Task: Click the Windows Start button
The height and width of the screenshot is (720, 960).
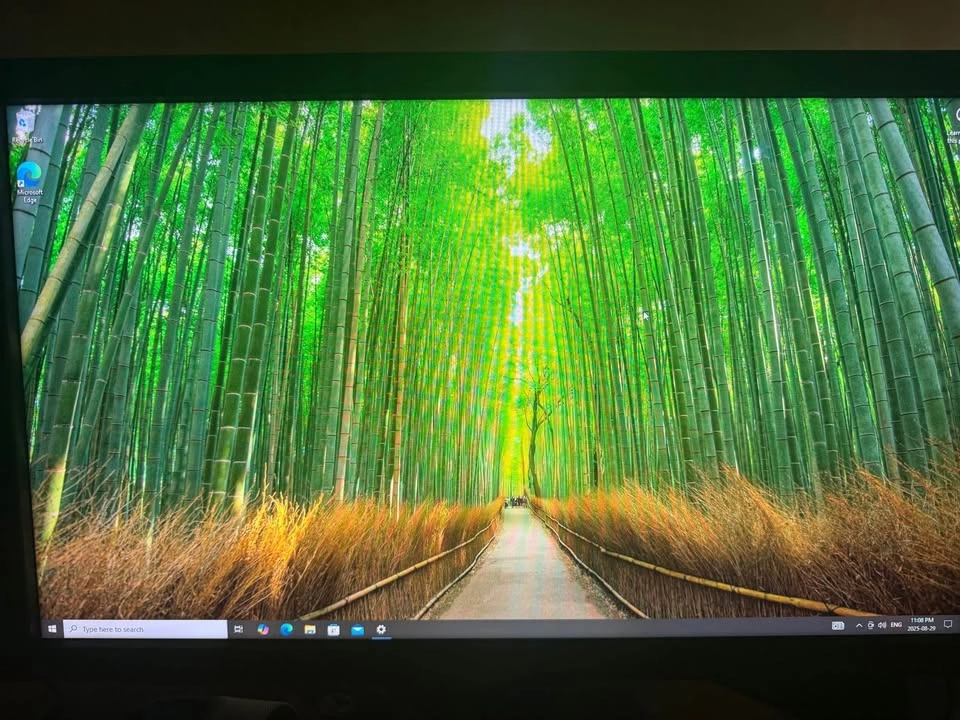Action: (51, 629)
